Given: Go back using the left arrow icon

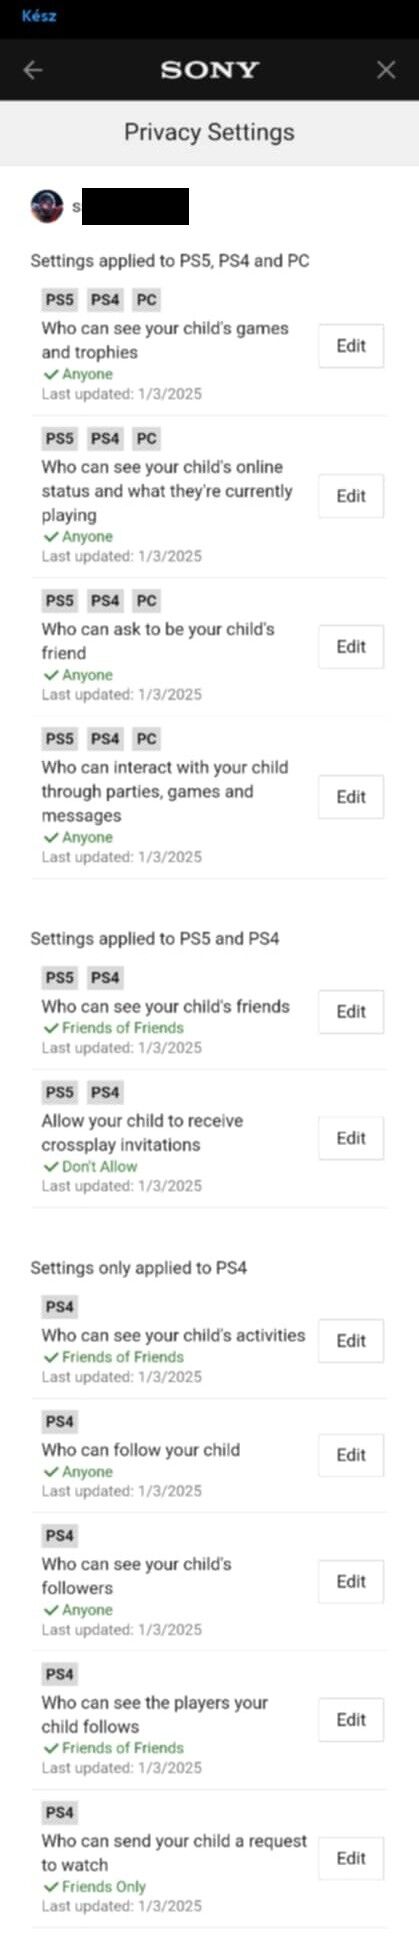Looking at the screenshot, I should [33, 70].
